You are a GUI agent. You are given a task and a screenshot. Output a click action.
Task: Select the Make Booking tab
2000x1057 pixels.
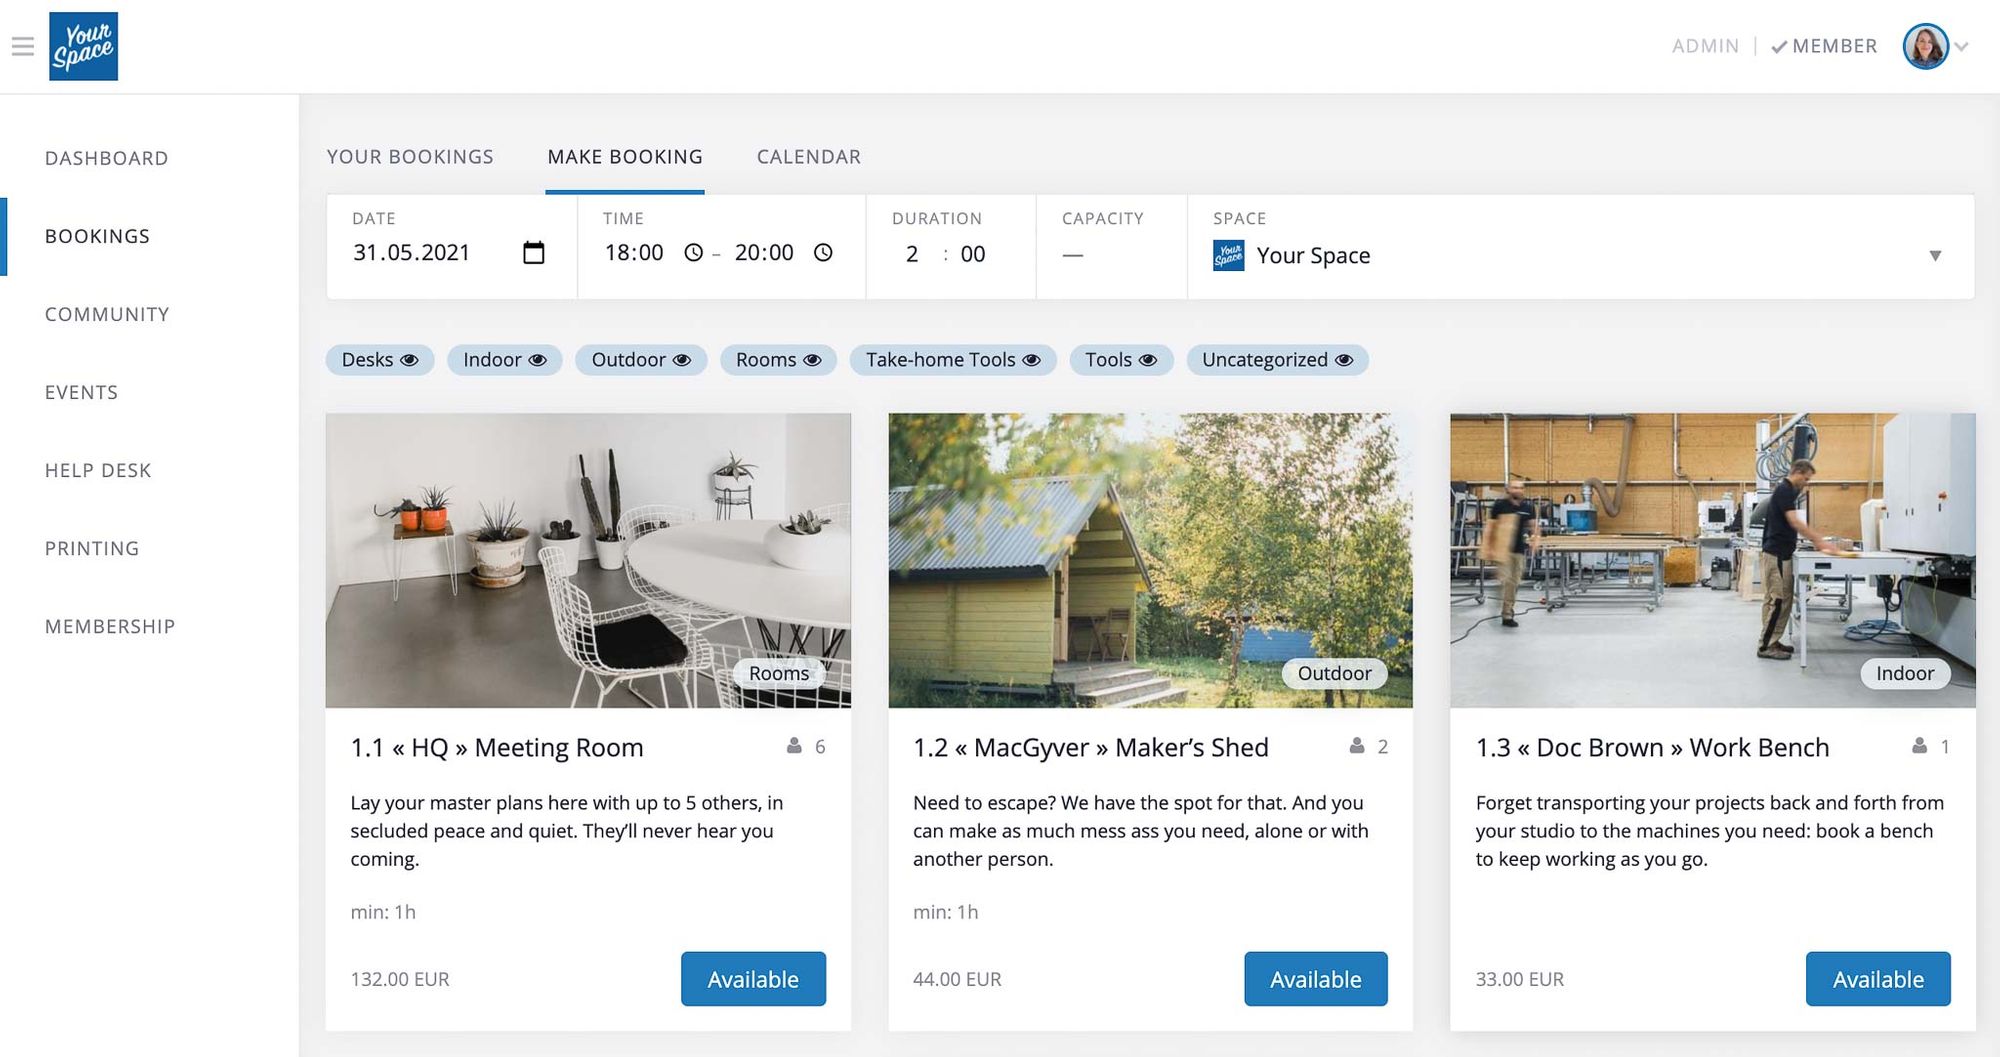(625, 157)
